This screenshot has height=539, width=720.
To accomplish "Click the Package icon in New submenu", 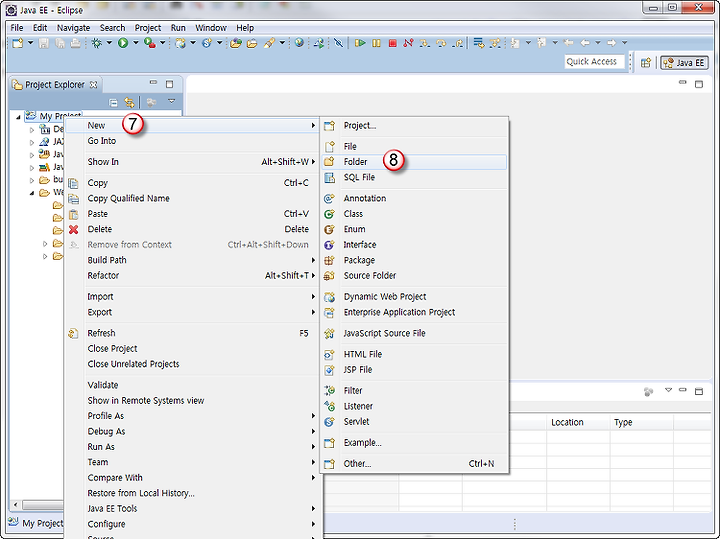I will pyautogui.click(x=329, y=261).
